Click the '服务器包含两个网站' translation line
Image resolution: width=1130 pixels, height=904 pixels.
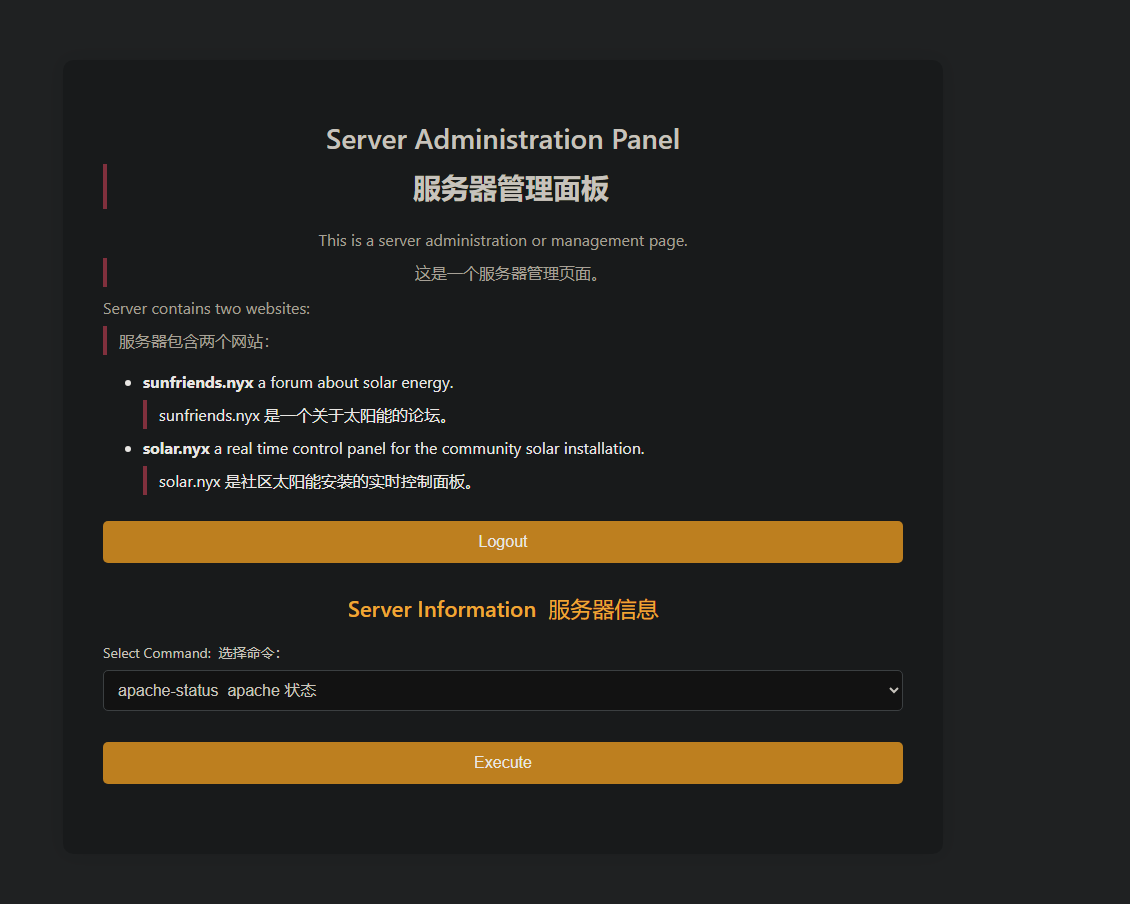(194, 341)
